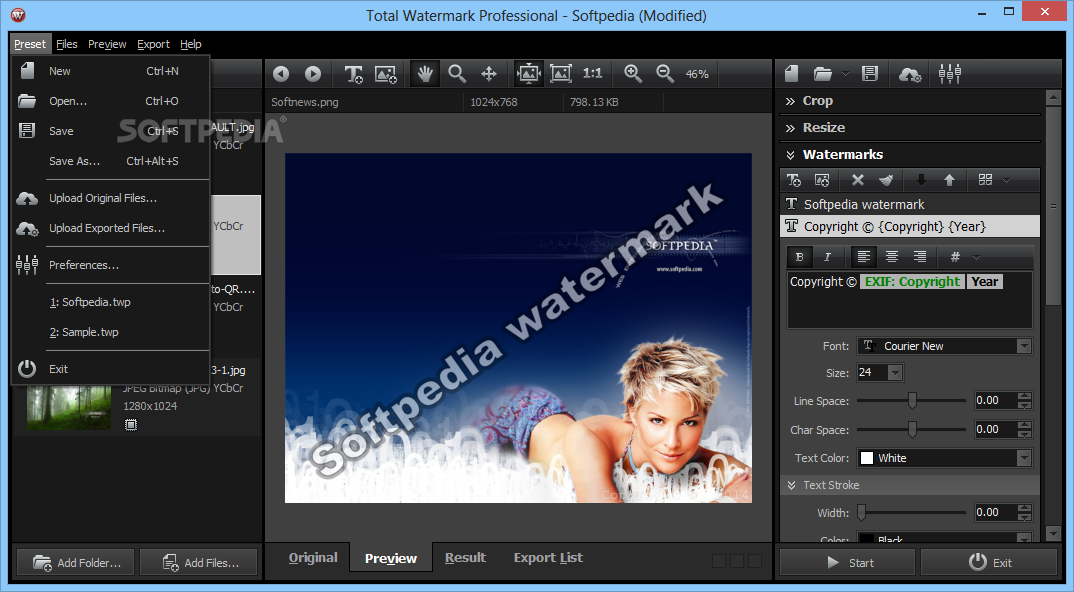The image size is (1074, 592).
Task: Choose Save As... in the Preset menu
Action: (111, 161)
